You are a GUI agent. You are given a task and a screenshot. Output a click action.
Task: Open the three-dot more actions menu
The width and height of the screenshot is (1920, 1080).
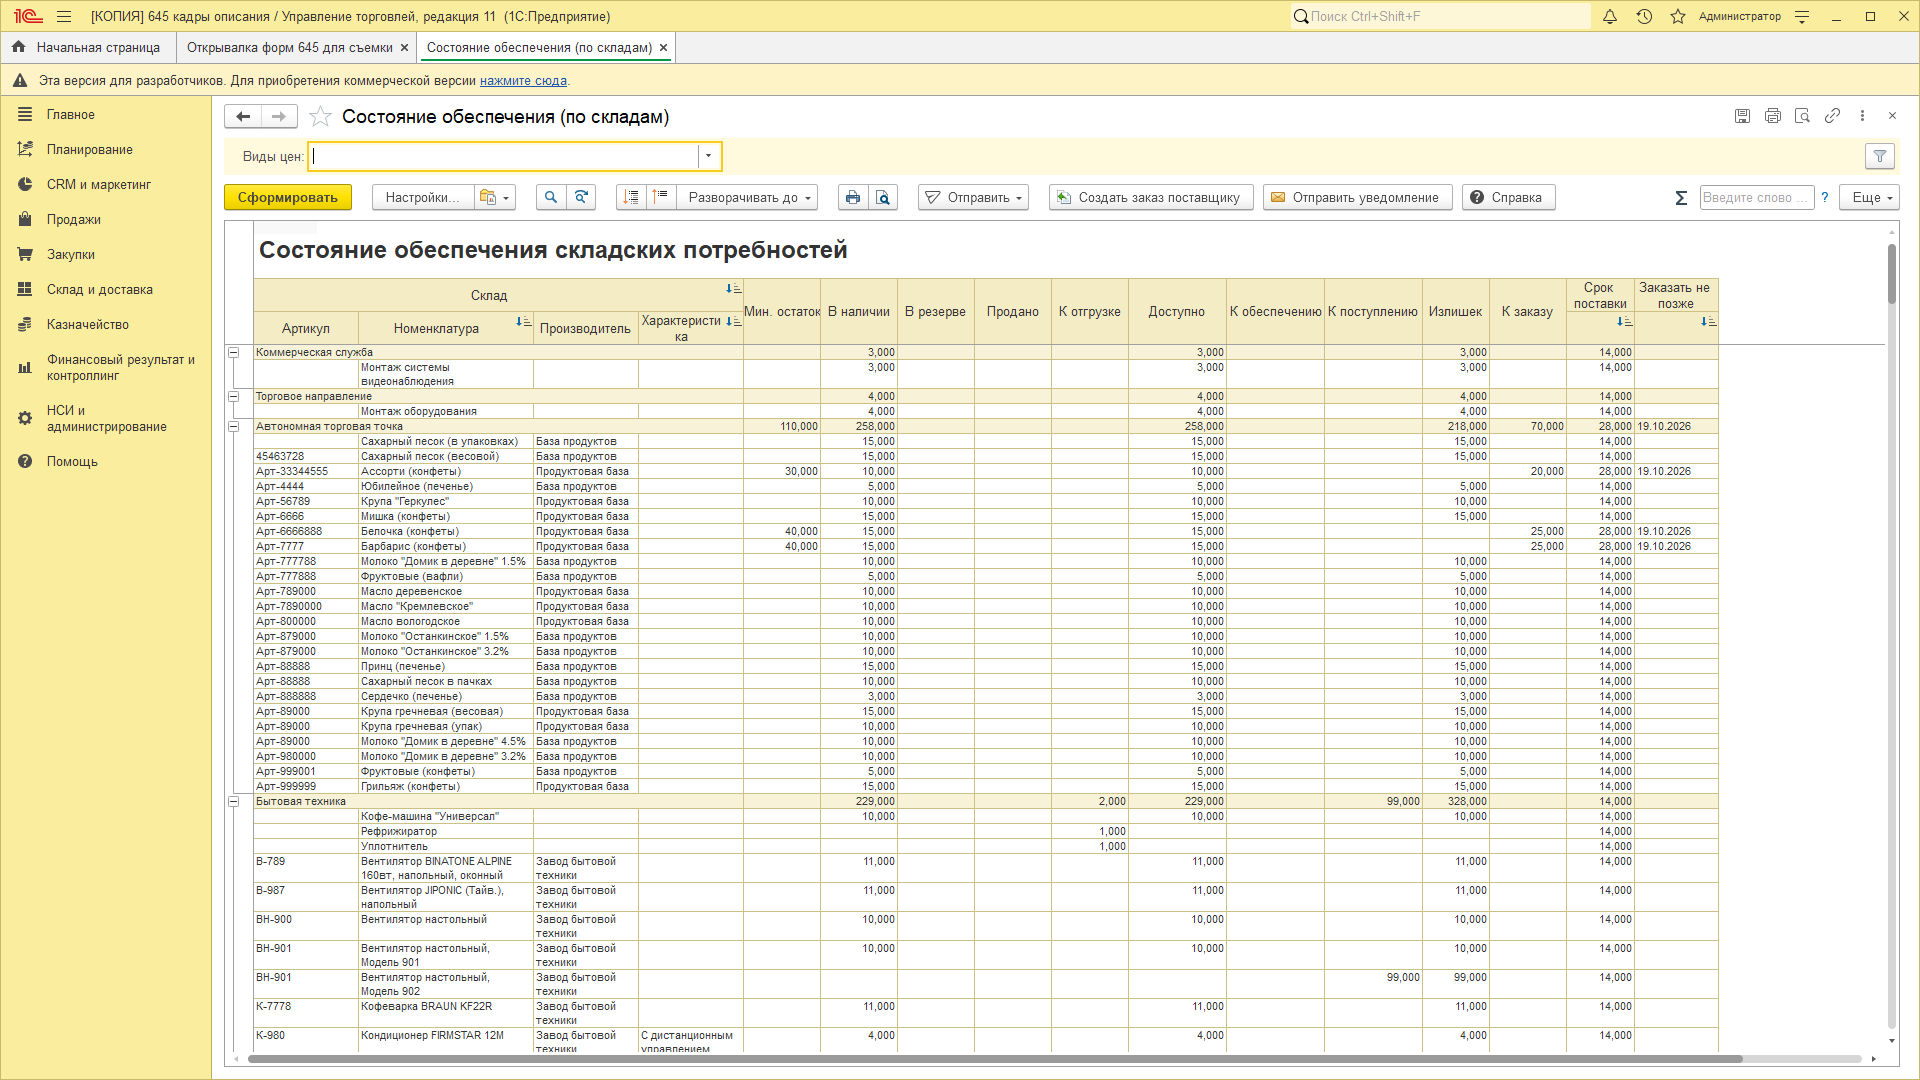pos(1862,116)
